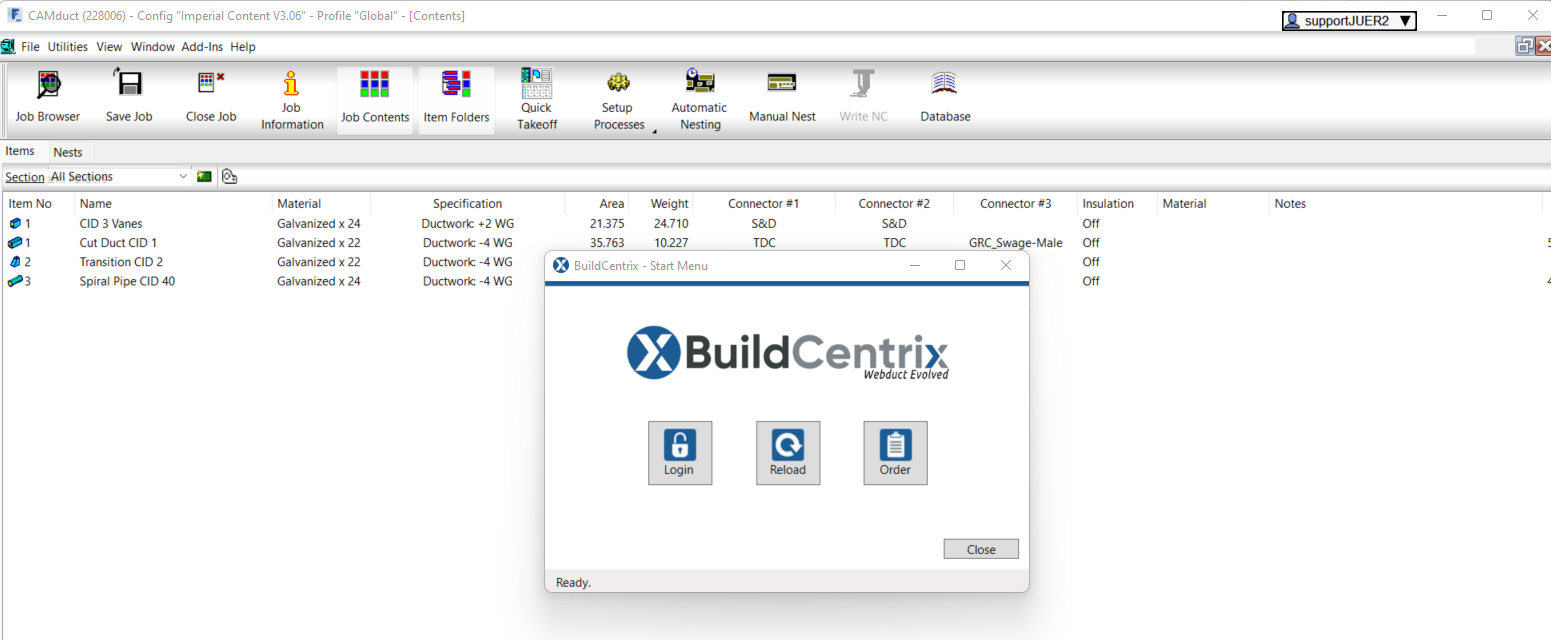Click the Order button in BuildCentrix
The width and height of the screenshot is (1551, 640).
coord(895,452)
